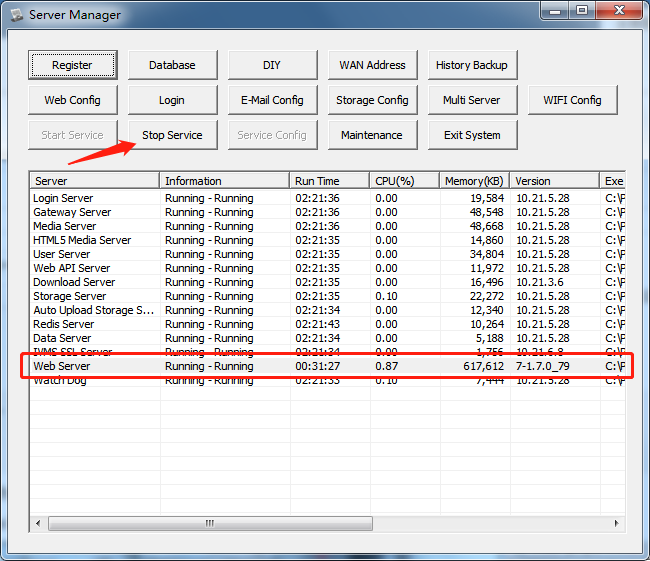Select the Storage Server row
The width and height of the screenshot is (650, 561).
coord(327,296)
